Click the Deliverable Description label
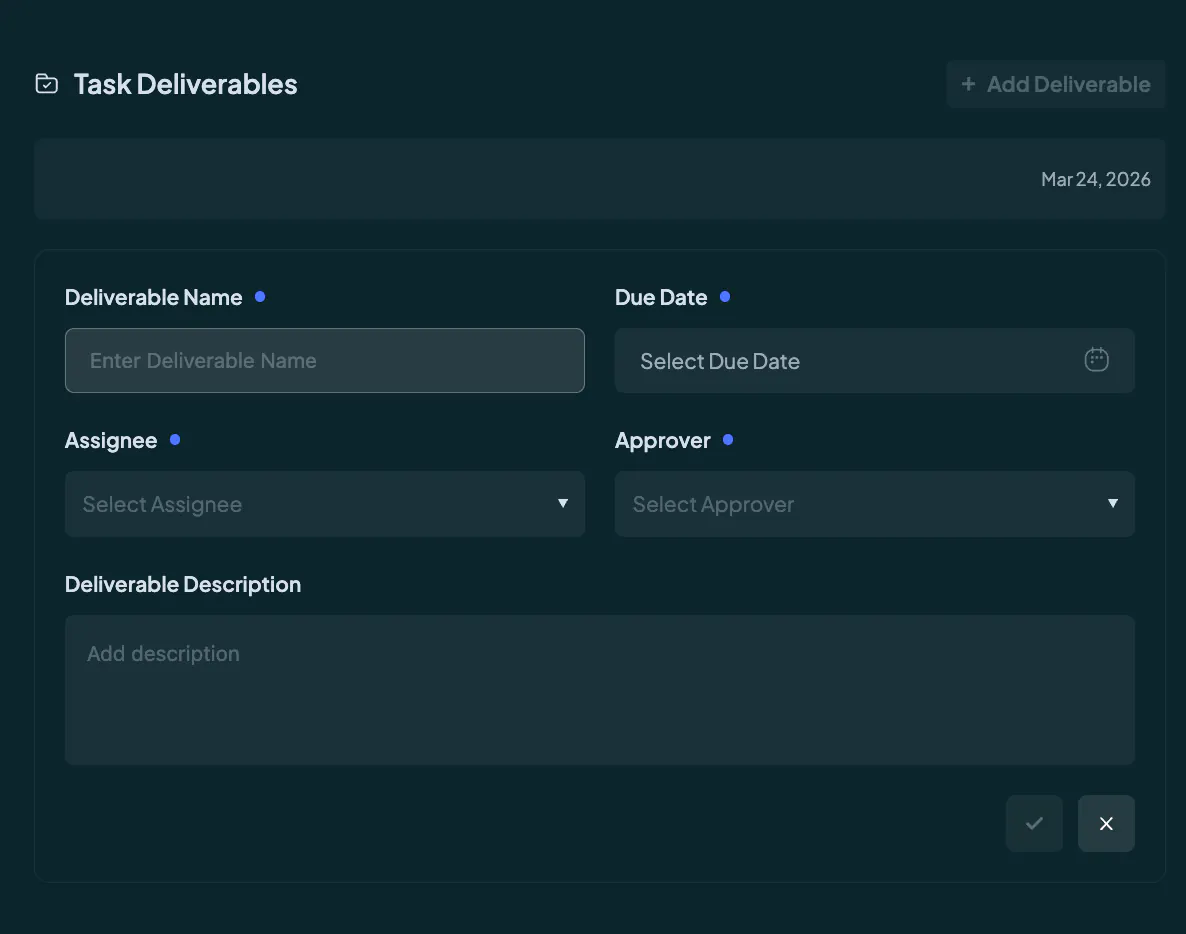1186x934 pixels. tap(183, 584)
